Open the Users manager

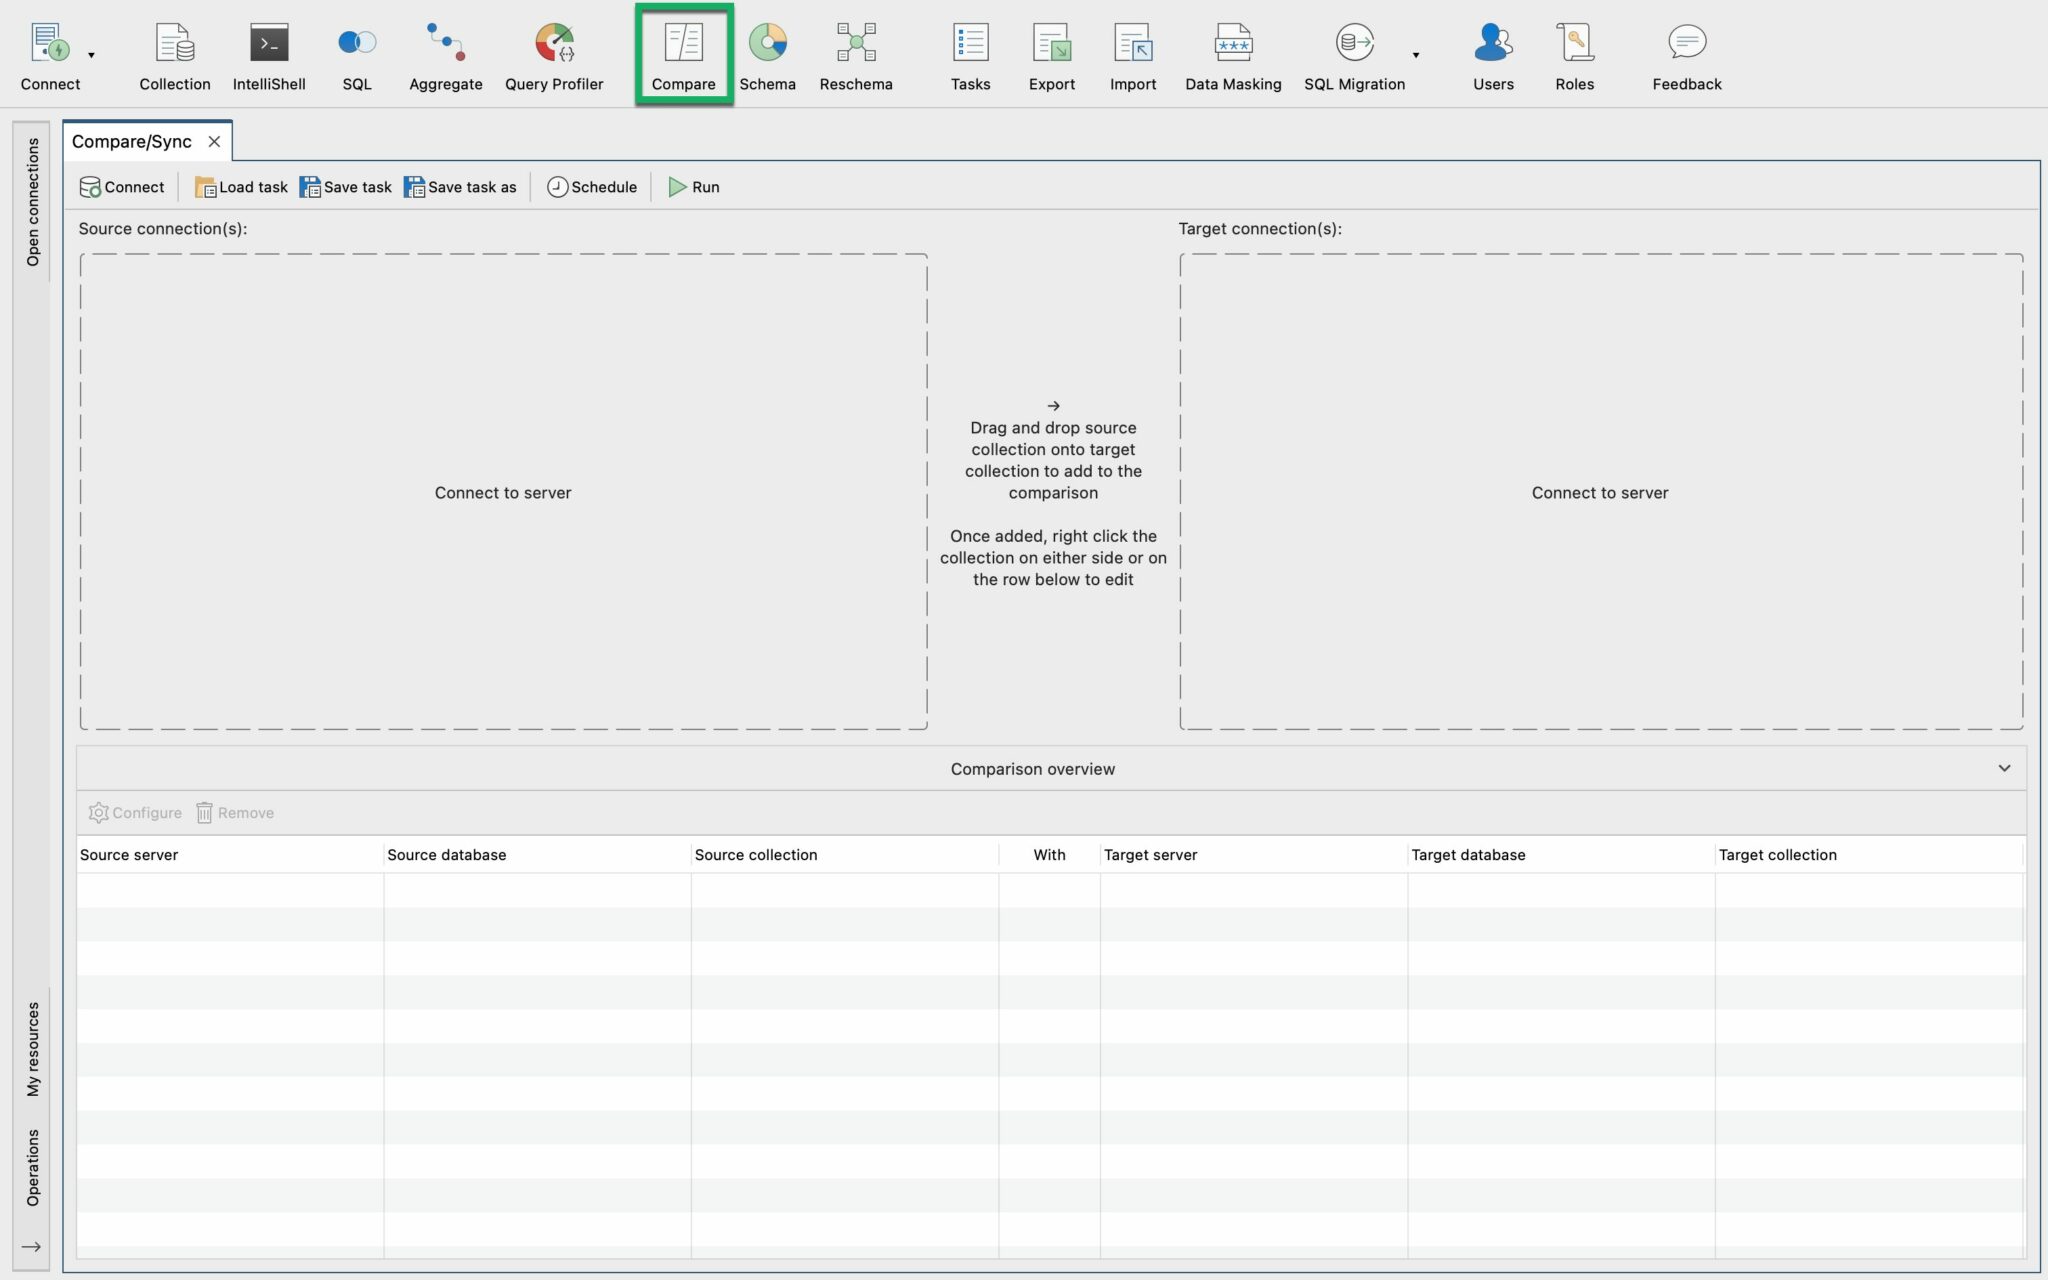coord(1492,55)
